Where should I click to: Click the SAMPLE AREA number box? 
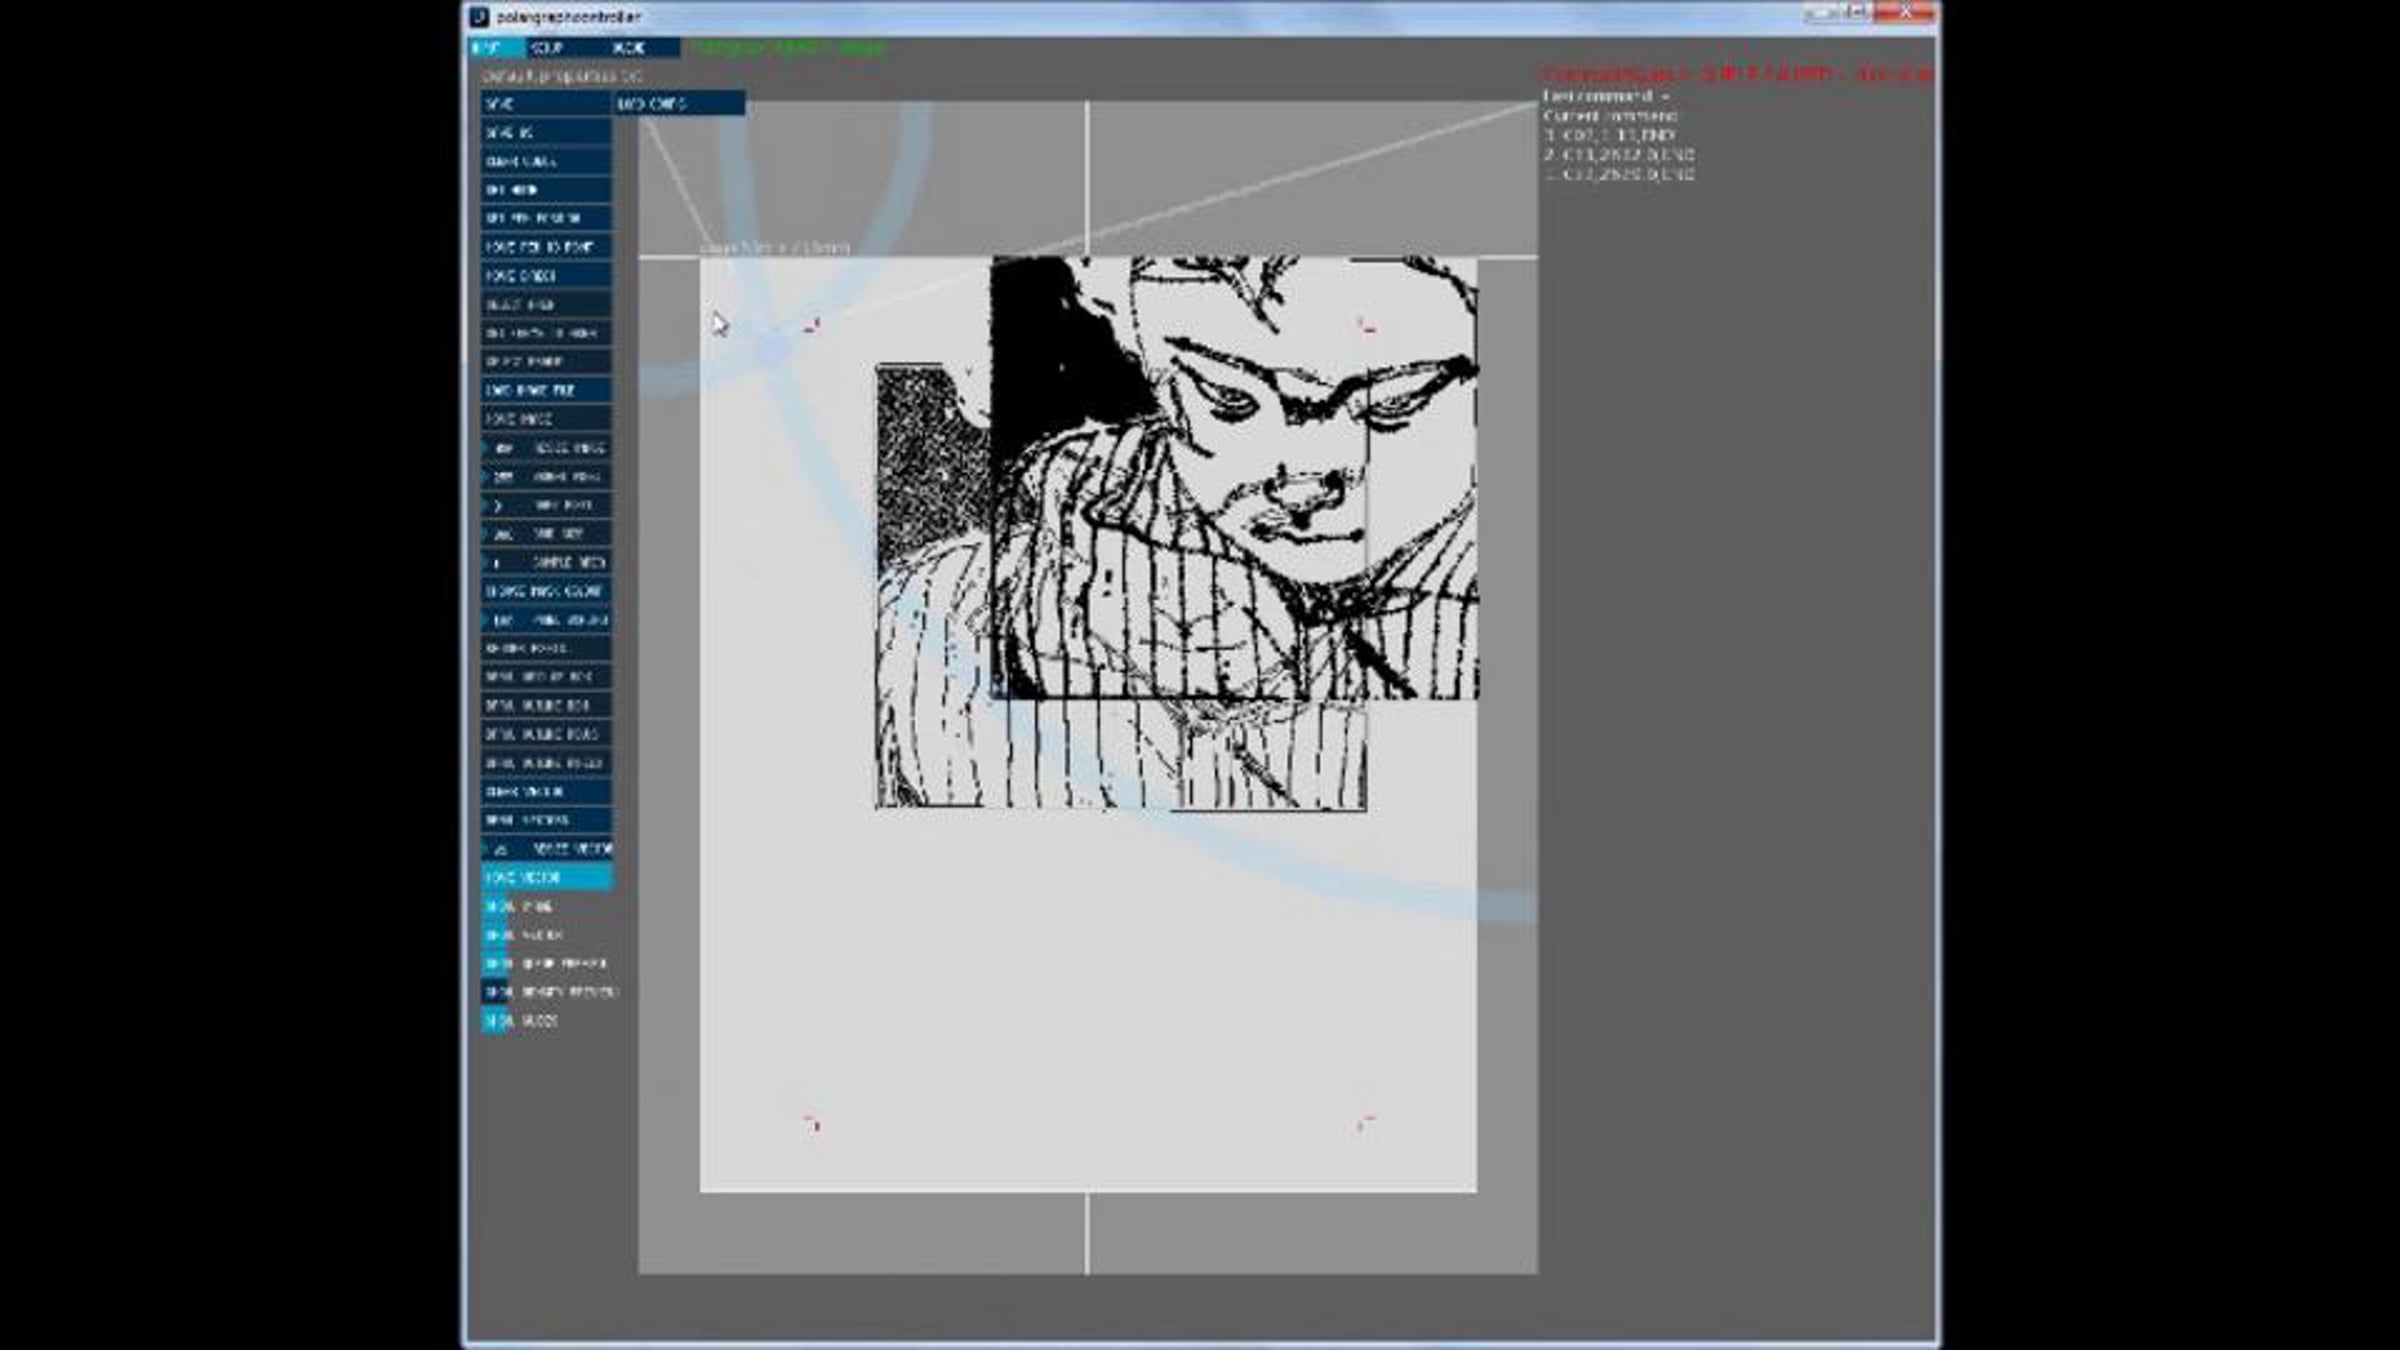point(546,562)
